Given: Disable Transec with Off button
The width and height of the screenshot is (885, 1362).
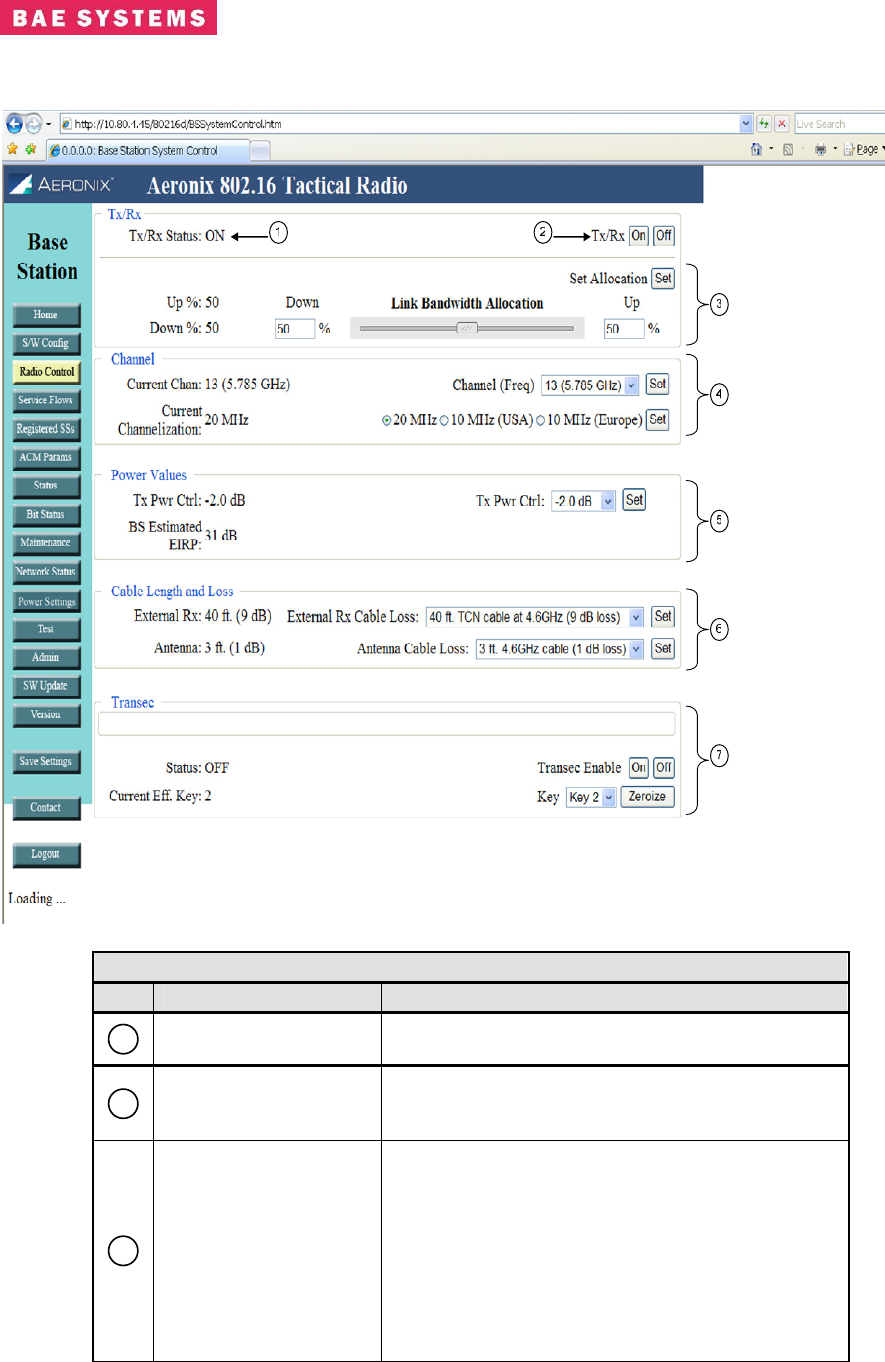Looking at the screenshot, I should pyautogui.click(x=664, y=768).
